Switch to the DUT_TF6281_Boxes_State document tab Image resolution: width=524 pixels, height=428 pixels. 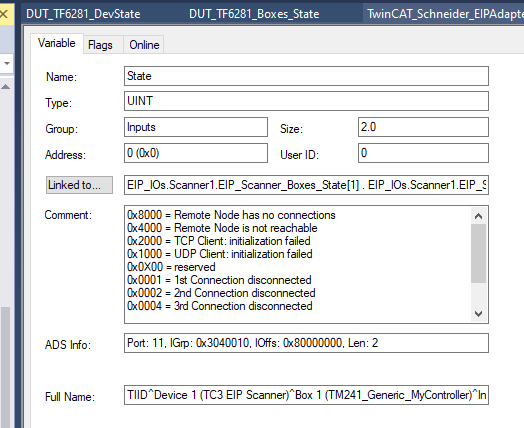pyautogui.click(x=254, y=14)
